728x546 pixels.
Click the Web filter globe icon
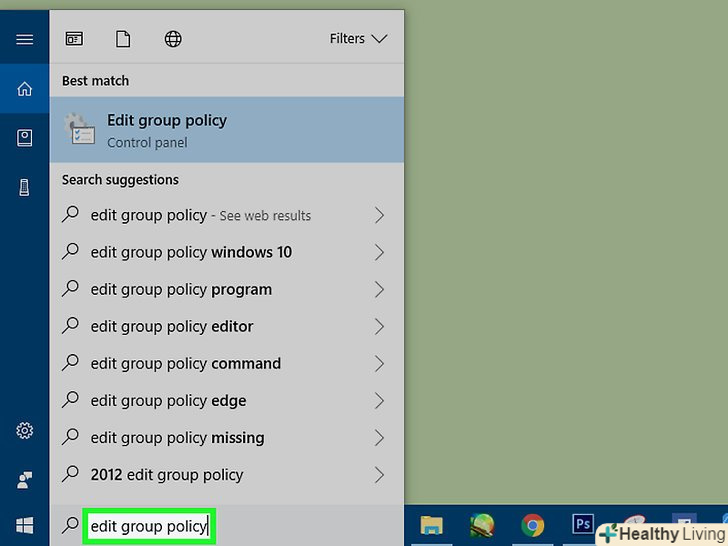tap(173, 39)
